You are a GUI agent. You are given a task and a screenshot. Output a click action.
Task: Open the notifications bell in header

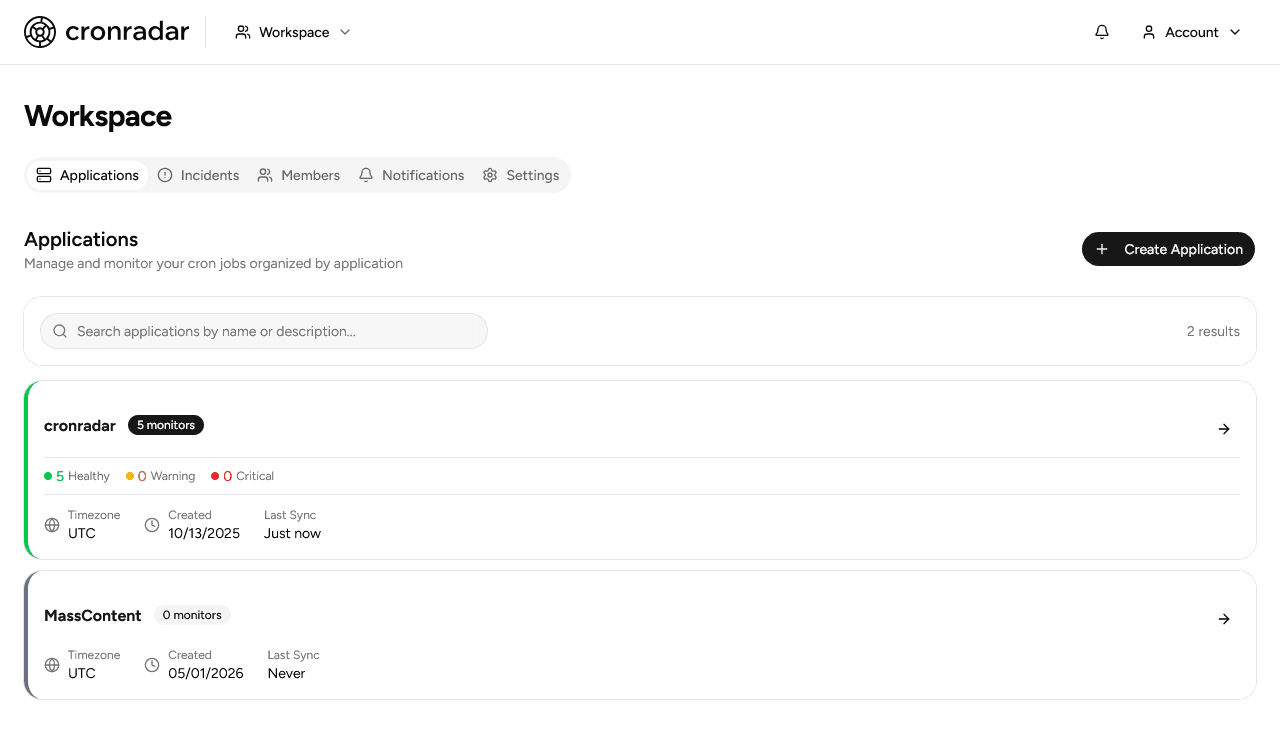1102,32
